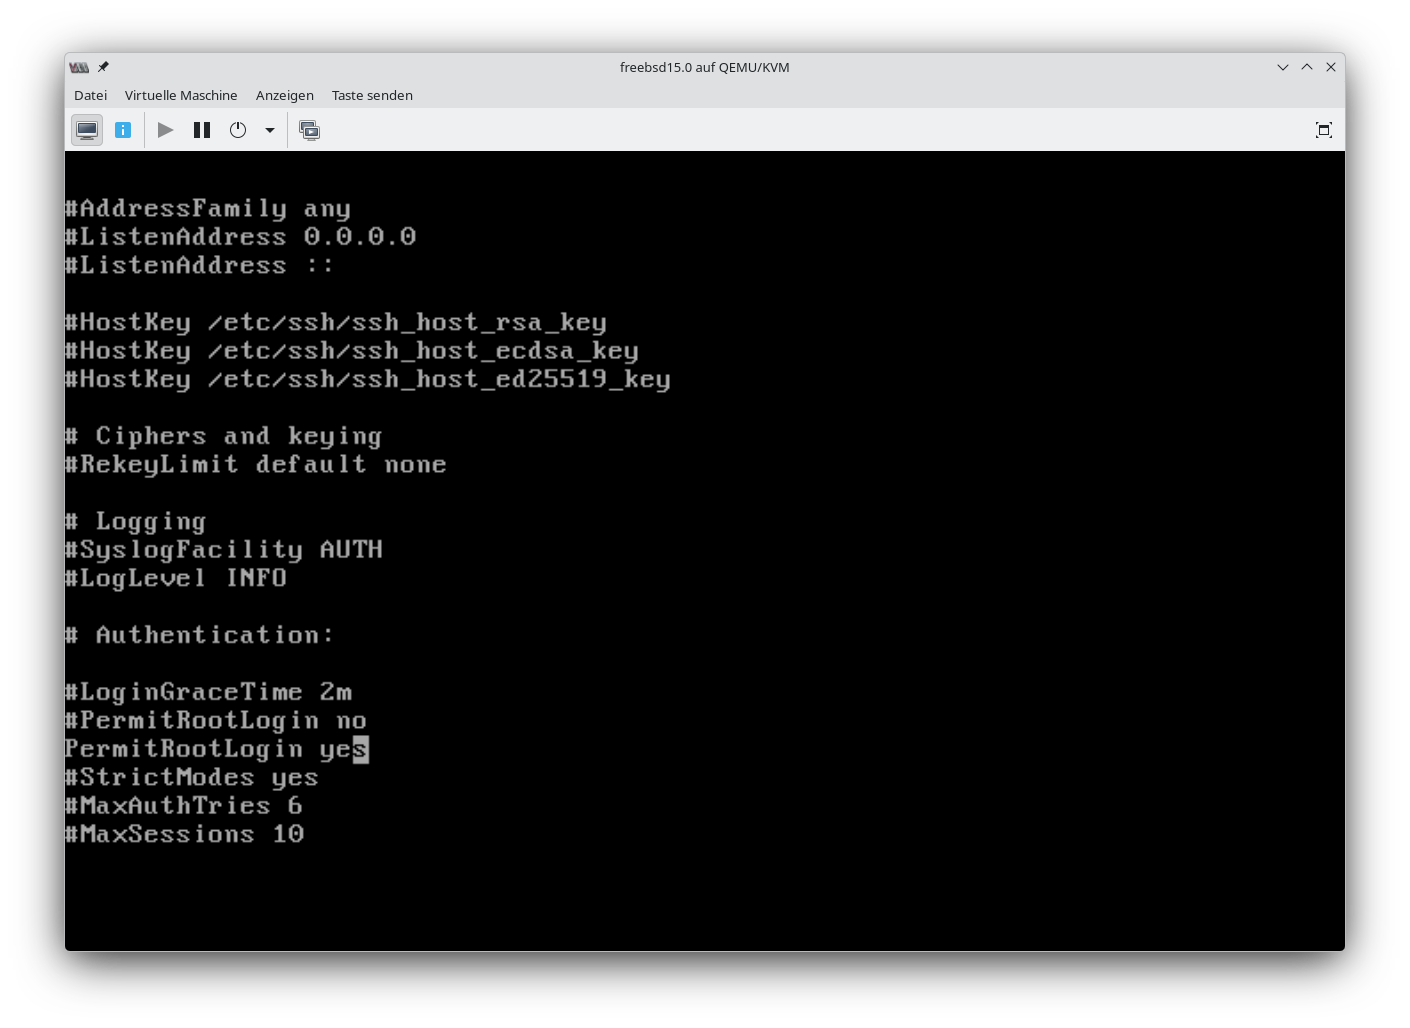Screen dimensions: 1410x1028
Task: Pin window using title bar pin icon
Action: 103,67
